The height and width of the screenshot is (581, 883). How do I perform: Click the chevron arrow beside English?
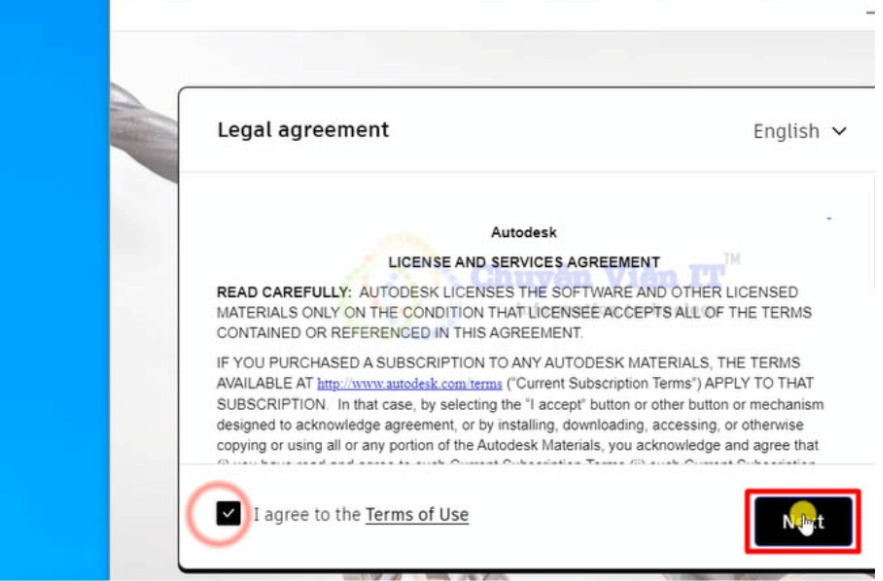[839, 131]
